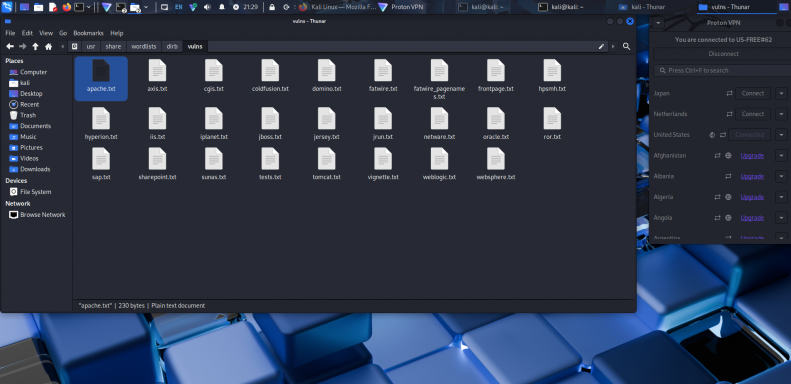Expand Afghanistan server list dropdown
The image size is (791, 384).
coord(781,155)
